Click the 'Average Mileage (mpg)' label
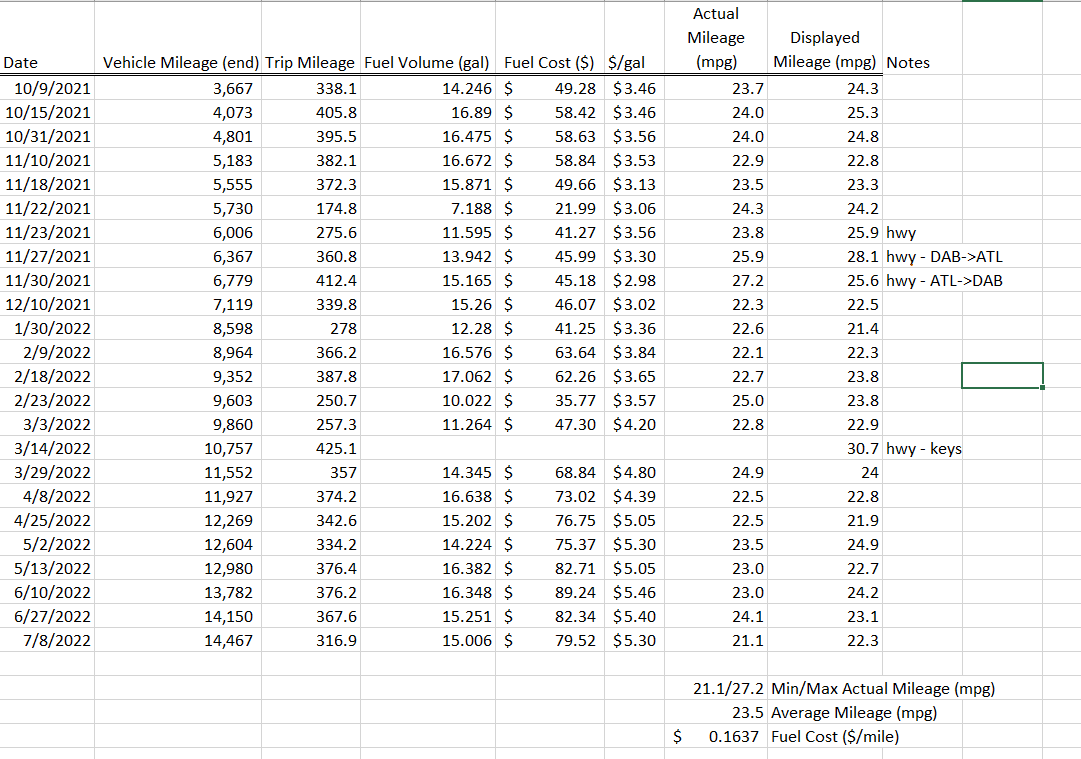The height and width of the screenshot is (759, 1081). click(854, 713)
